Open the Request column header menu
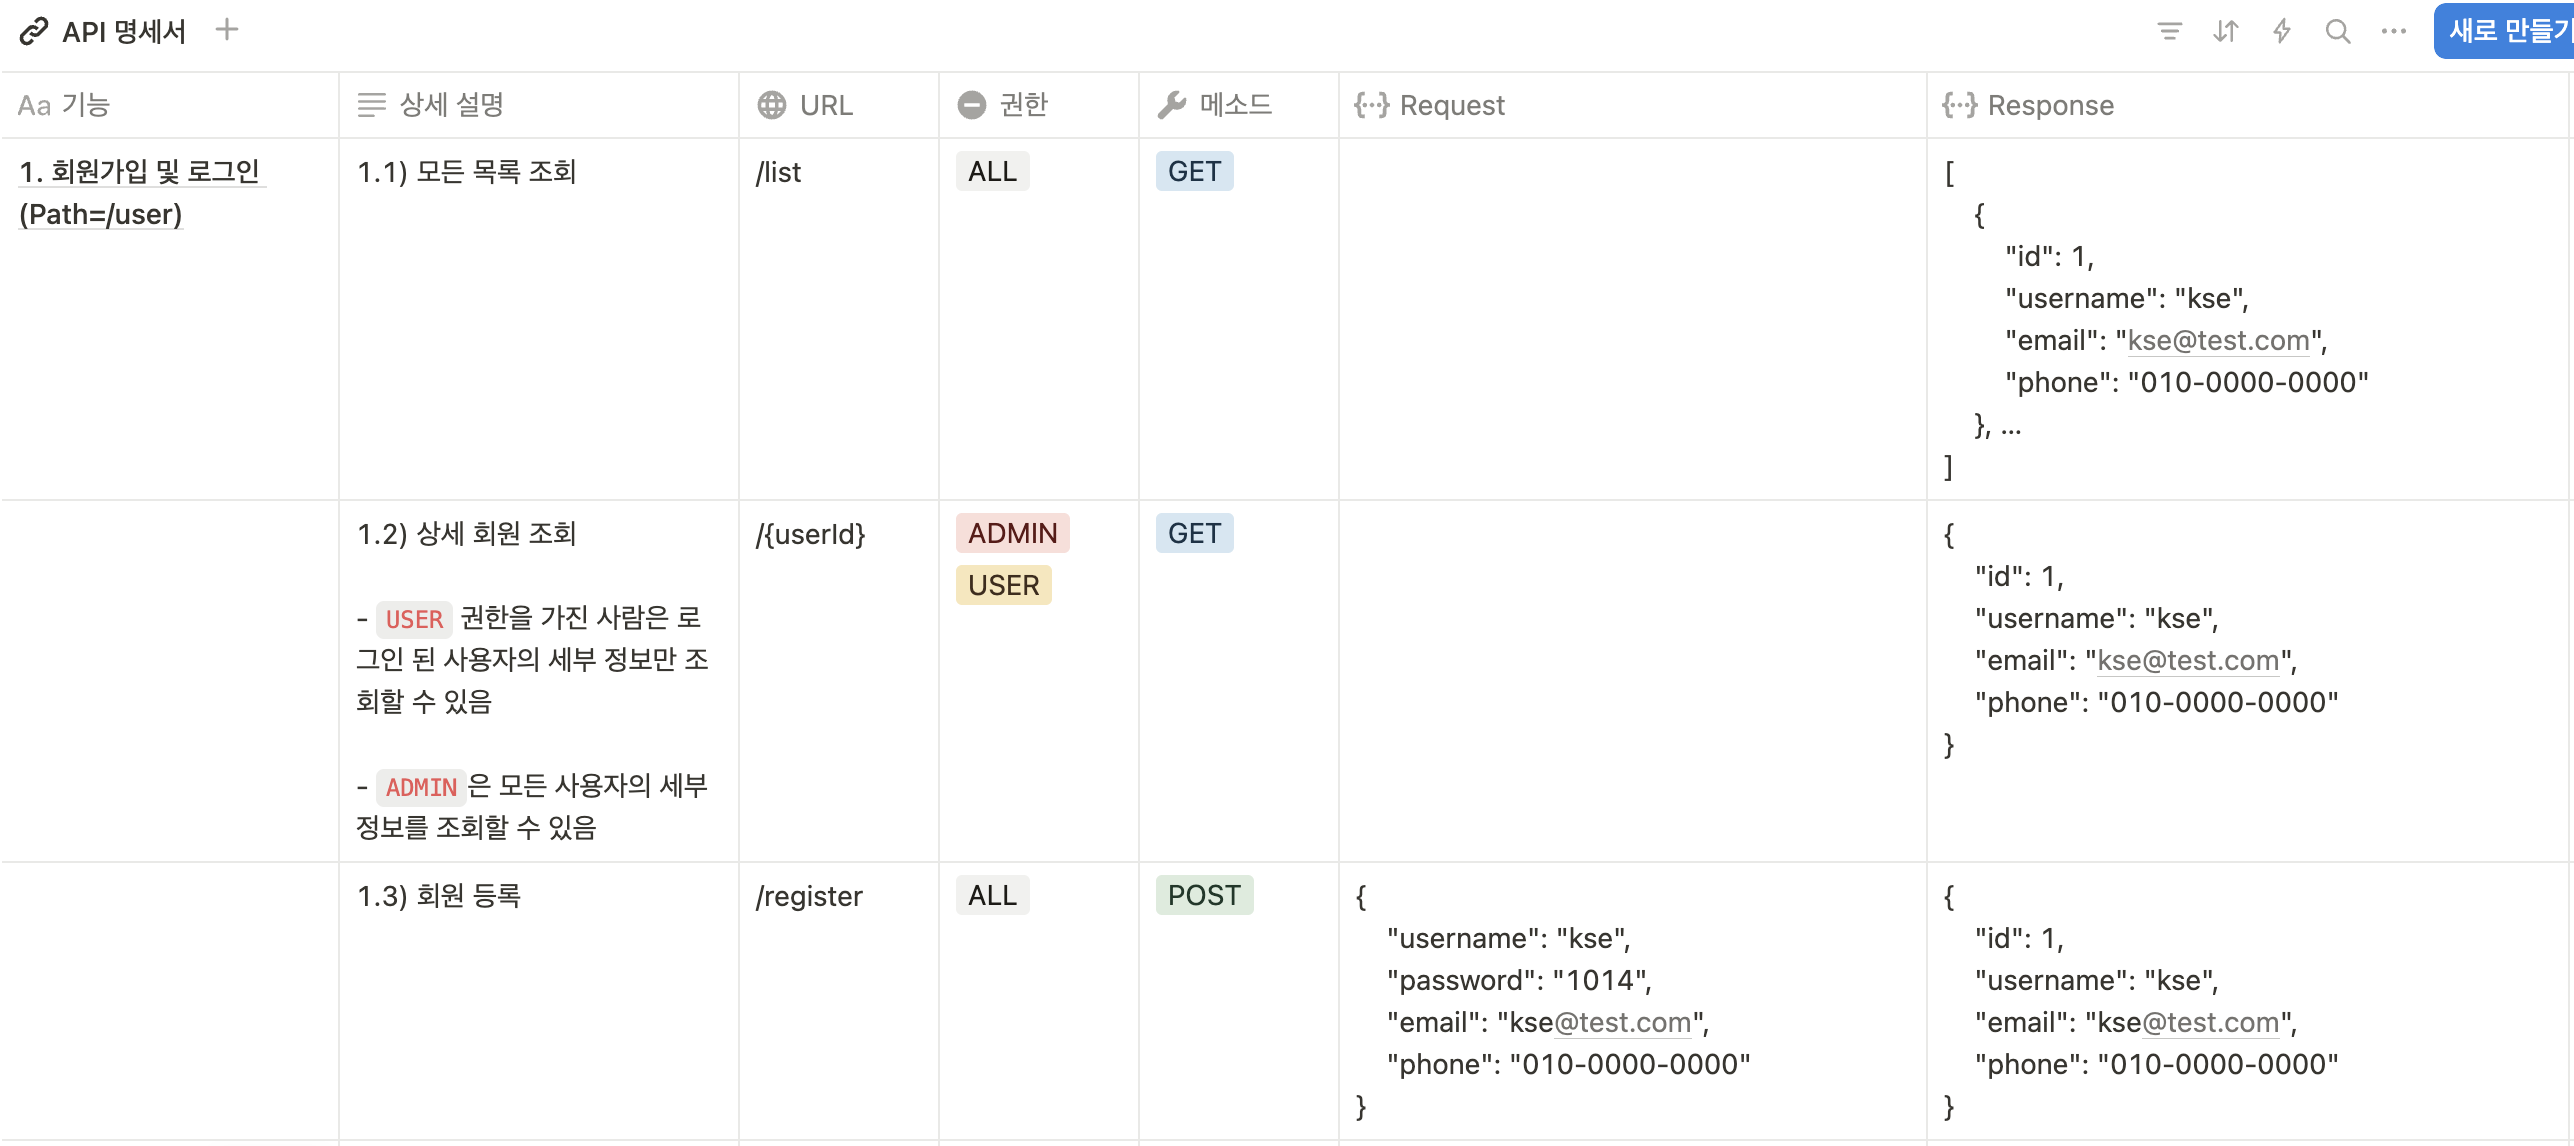Image resolution: width=2574 pixels, height=1146 pixels. tap(1451, 105)
